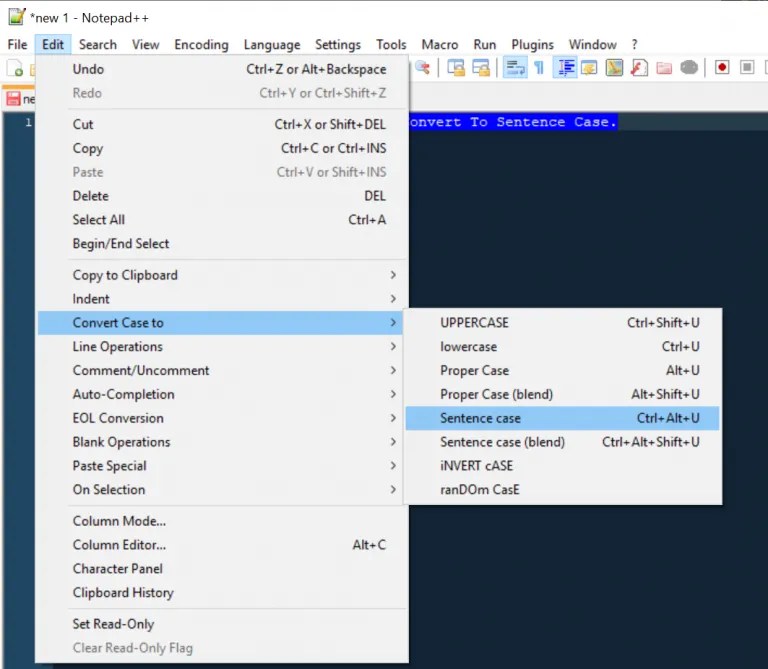Viewport: 768px width, 669px height.
Task: Open the Plugins menu
Action: 532,45
